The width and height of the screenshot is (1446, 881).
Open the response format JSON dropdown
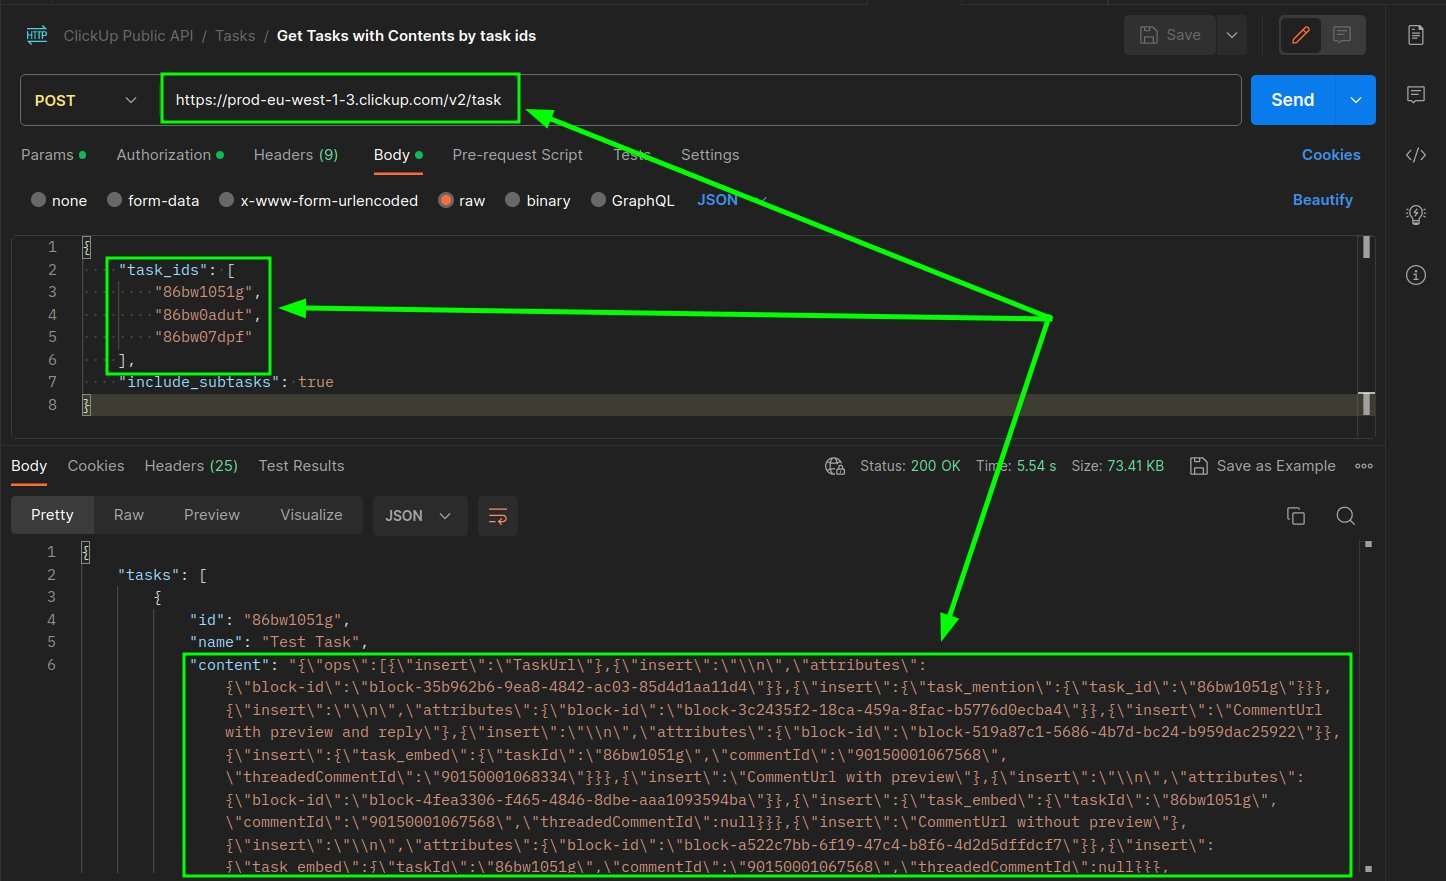click(419, 516)
